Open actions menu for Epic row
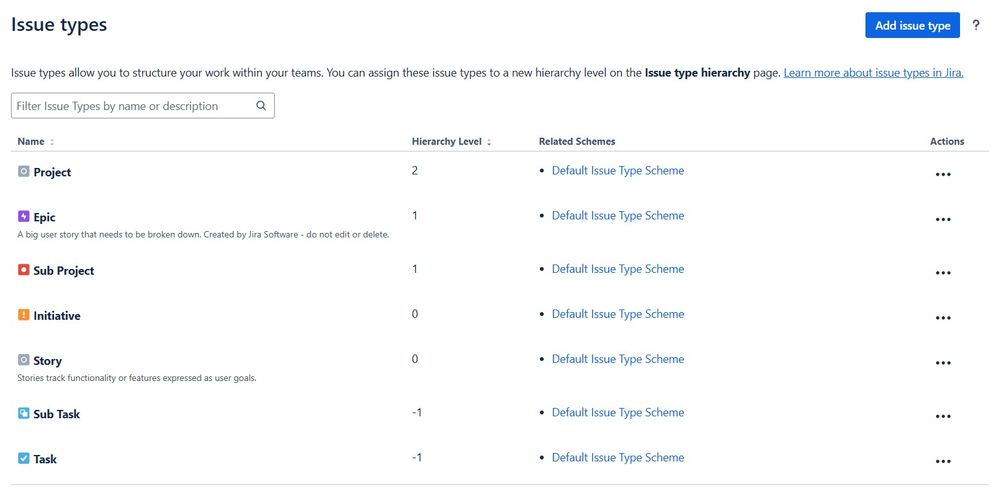This screenshot has height=500, width=998. pos(943,219)
